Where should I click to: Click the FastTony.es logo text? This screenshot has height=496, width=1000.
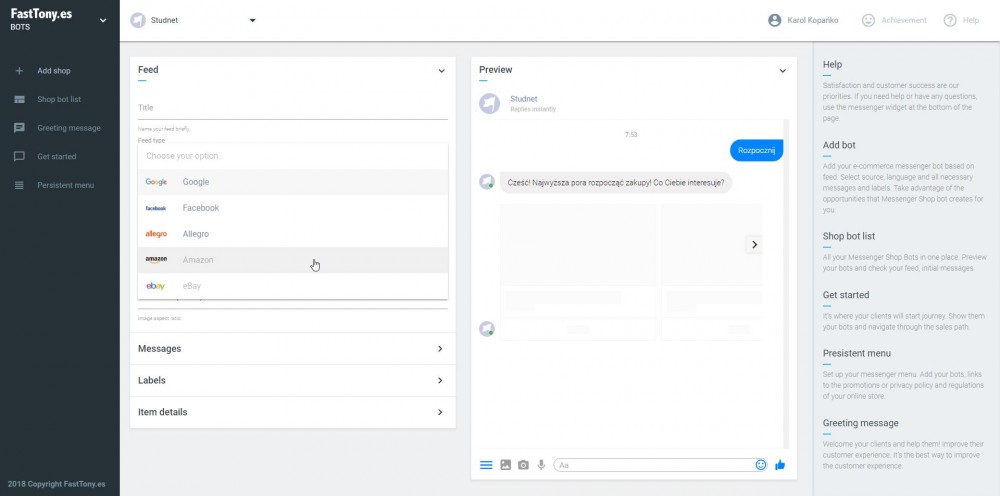pos(41,14)
